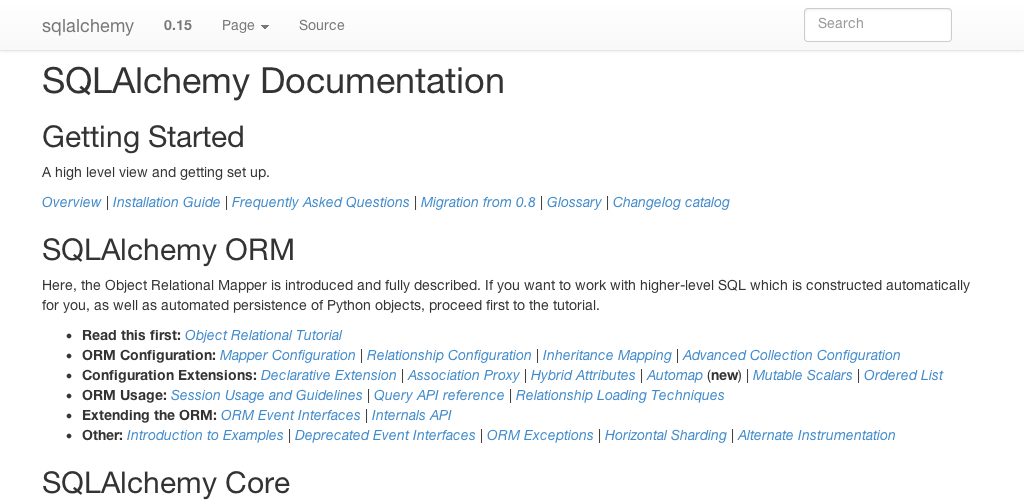Open Ordered List link

coord(903,375)
